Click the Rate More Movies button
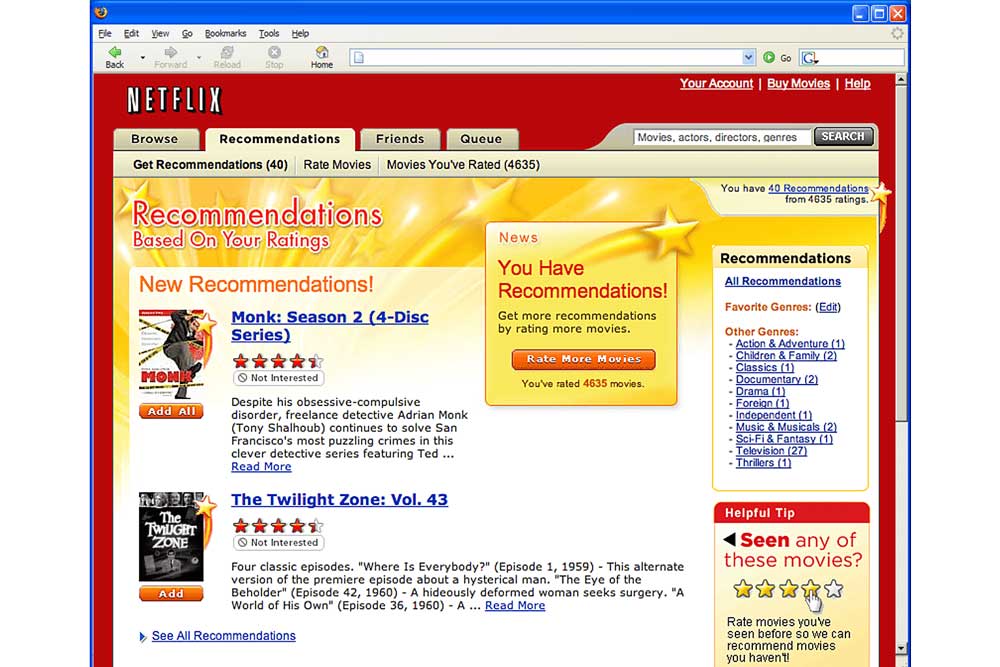 click(x=584, y=359)
